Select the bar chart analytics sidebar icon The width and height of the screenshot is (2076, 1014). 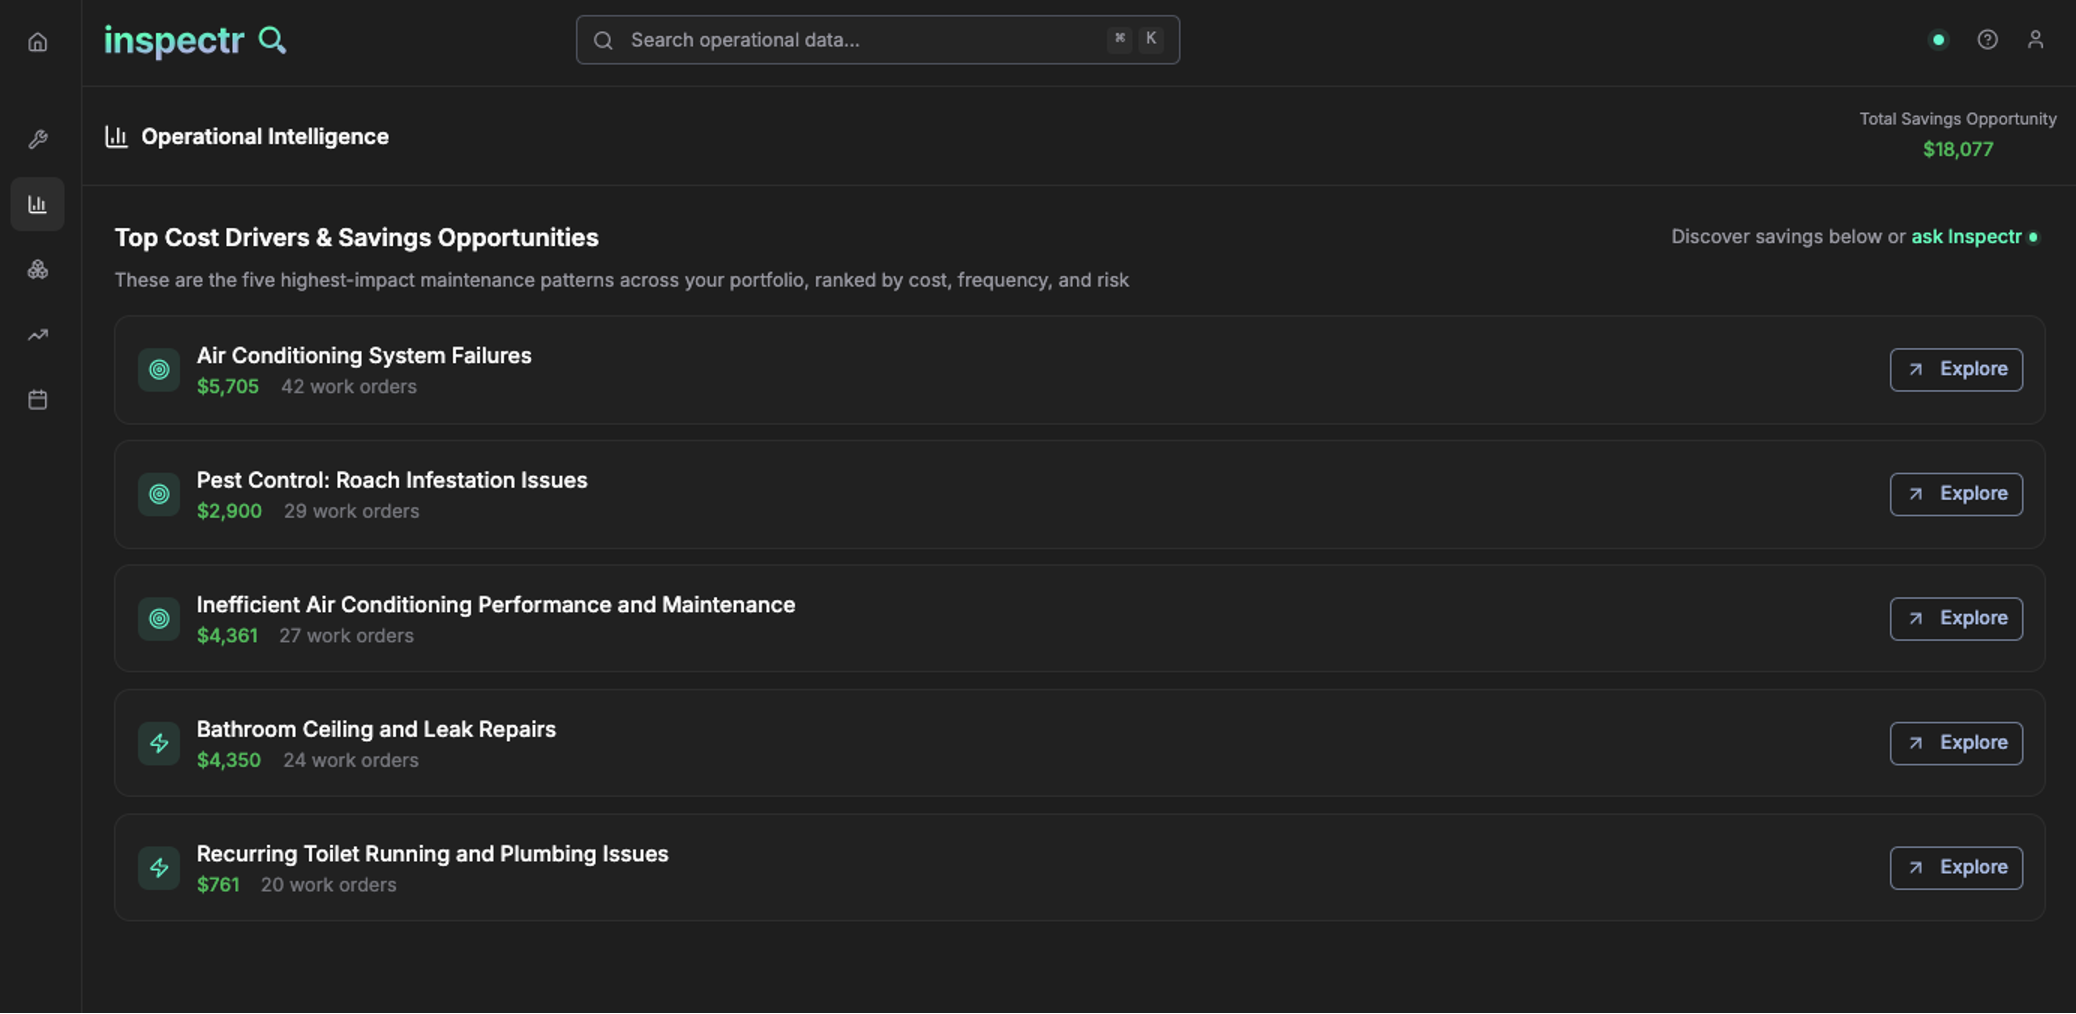click(x=38, y=205)
